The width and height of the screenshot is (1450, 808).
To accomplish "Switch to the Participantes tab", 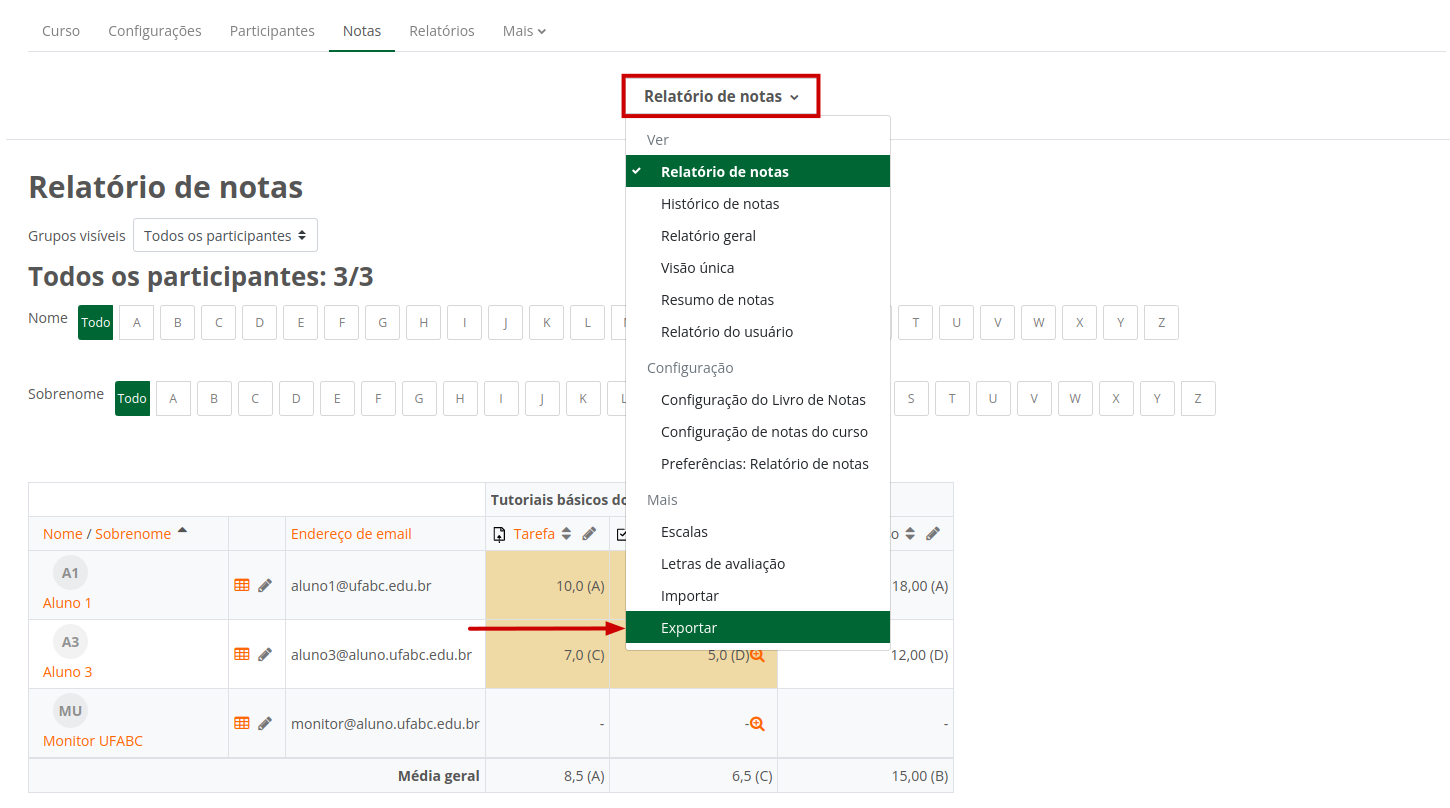I will [272, 31].
